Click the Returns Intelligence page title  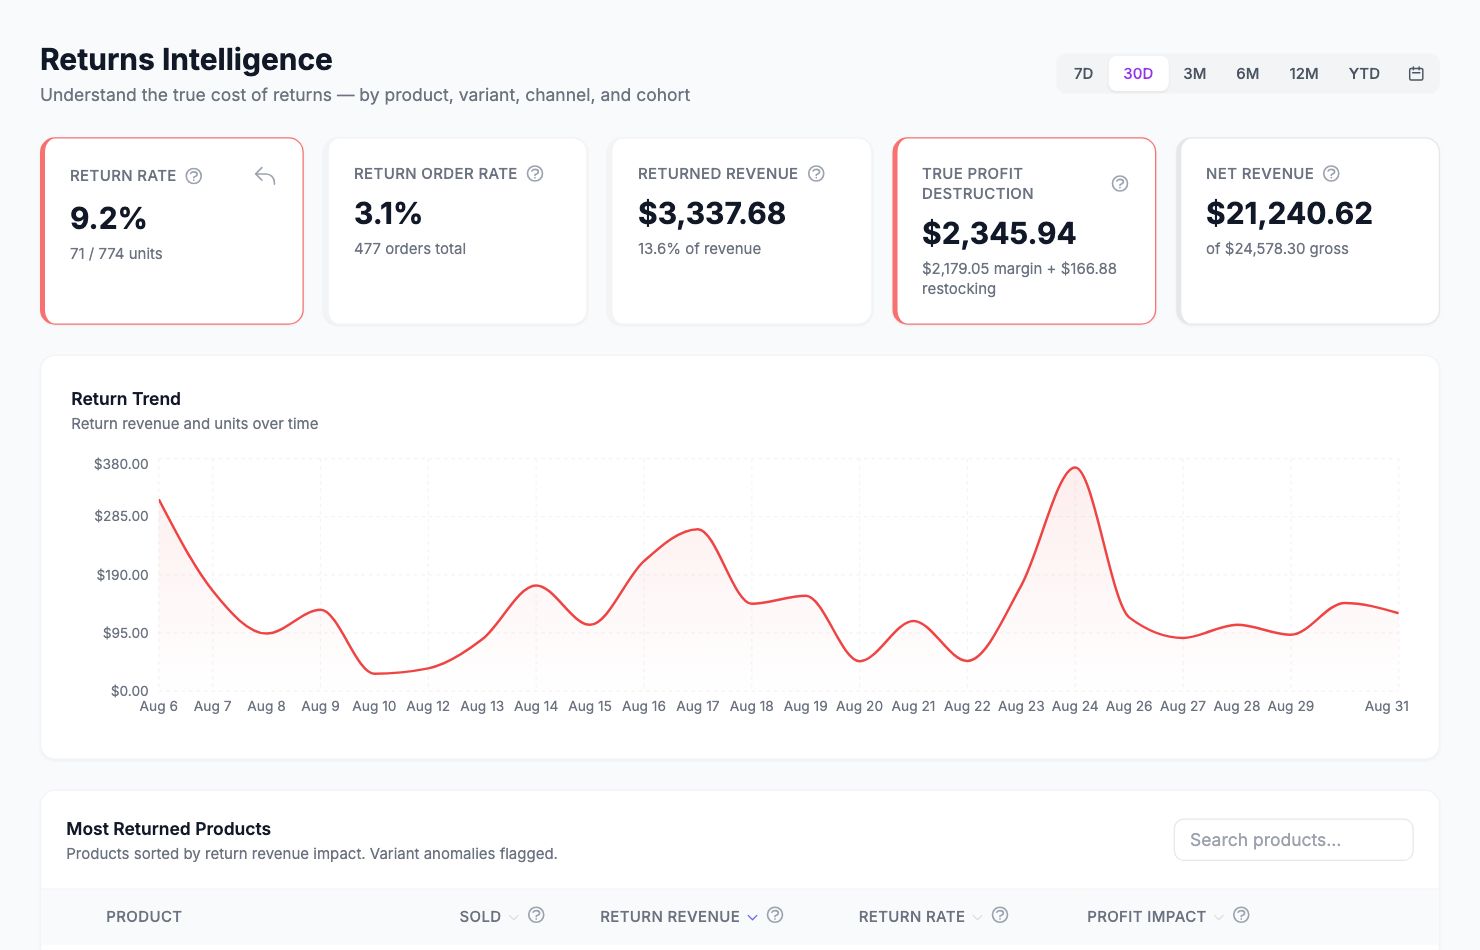tap(186, 60)
